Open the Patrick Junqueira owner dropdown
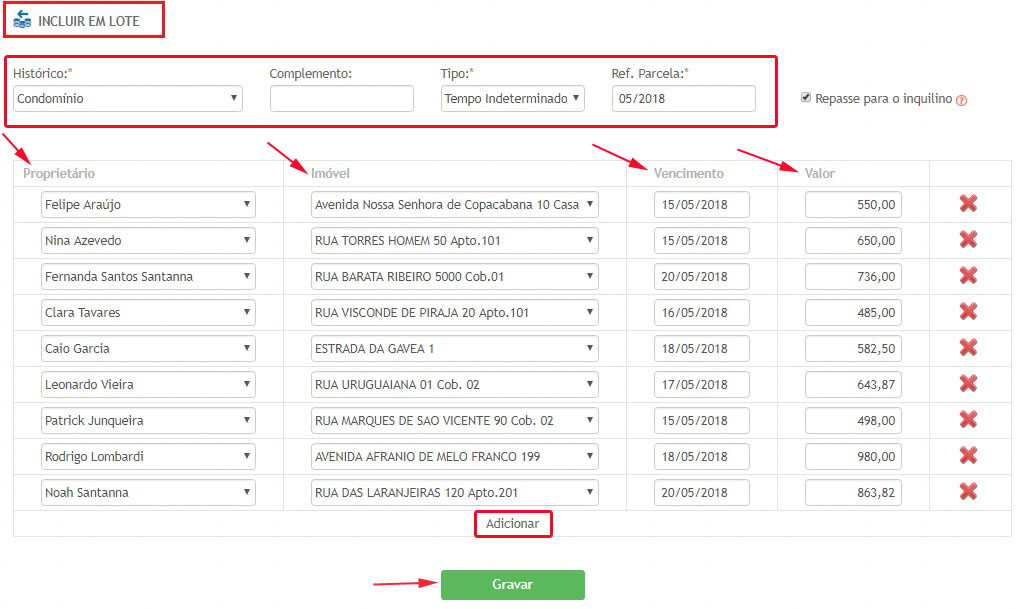Image resolution: width=1025 pixels, height=609 pixels. tap(148, 421)
